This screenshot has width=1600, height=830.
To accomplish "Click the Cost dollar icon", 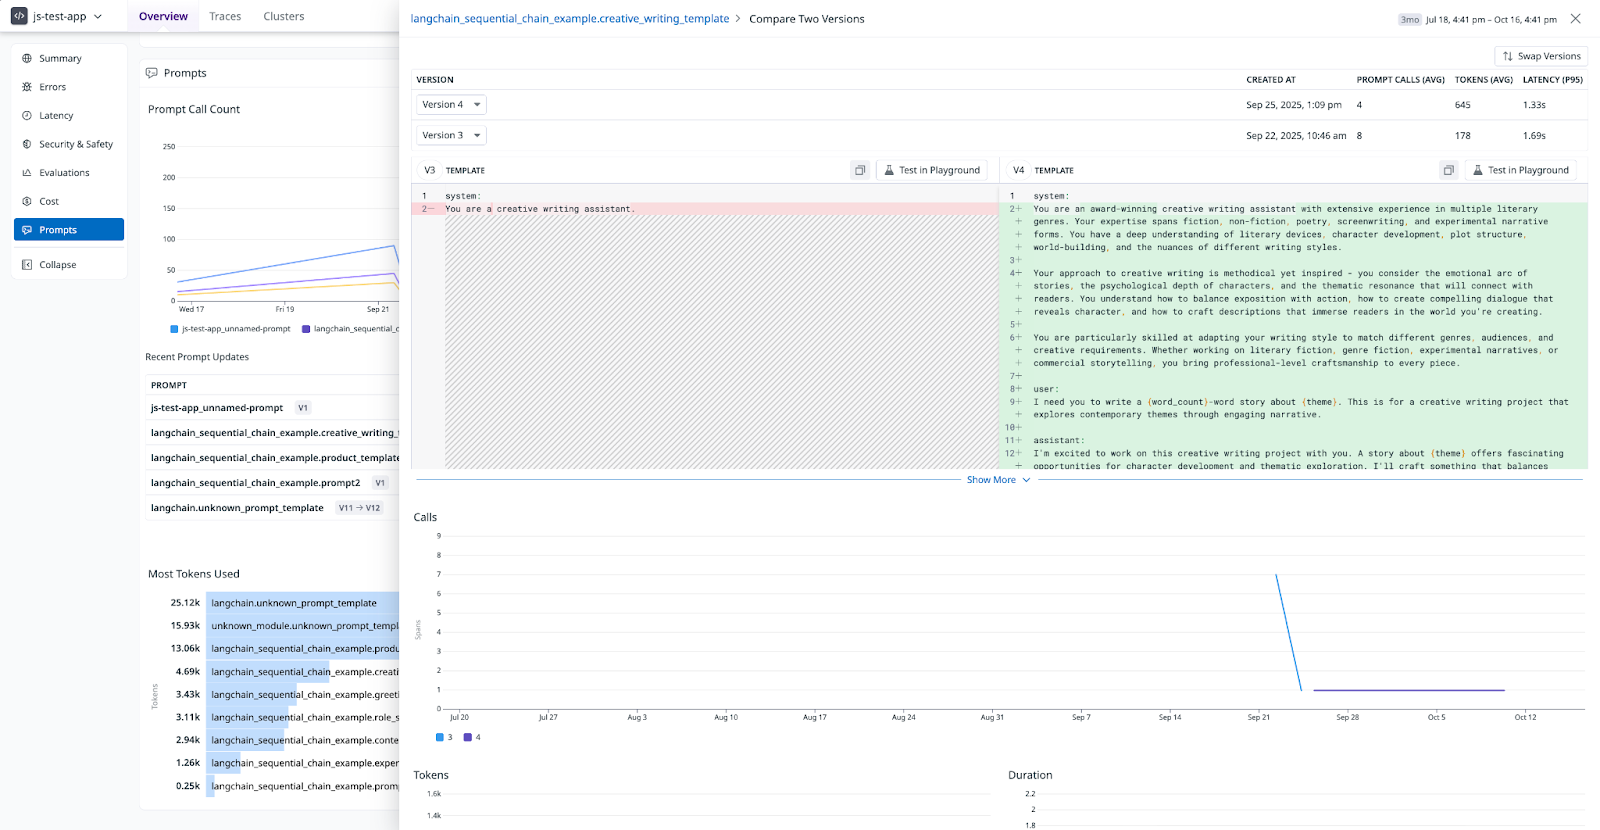I will (x=27, y=201).
